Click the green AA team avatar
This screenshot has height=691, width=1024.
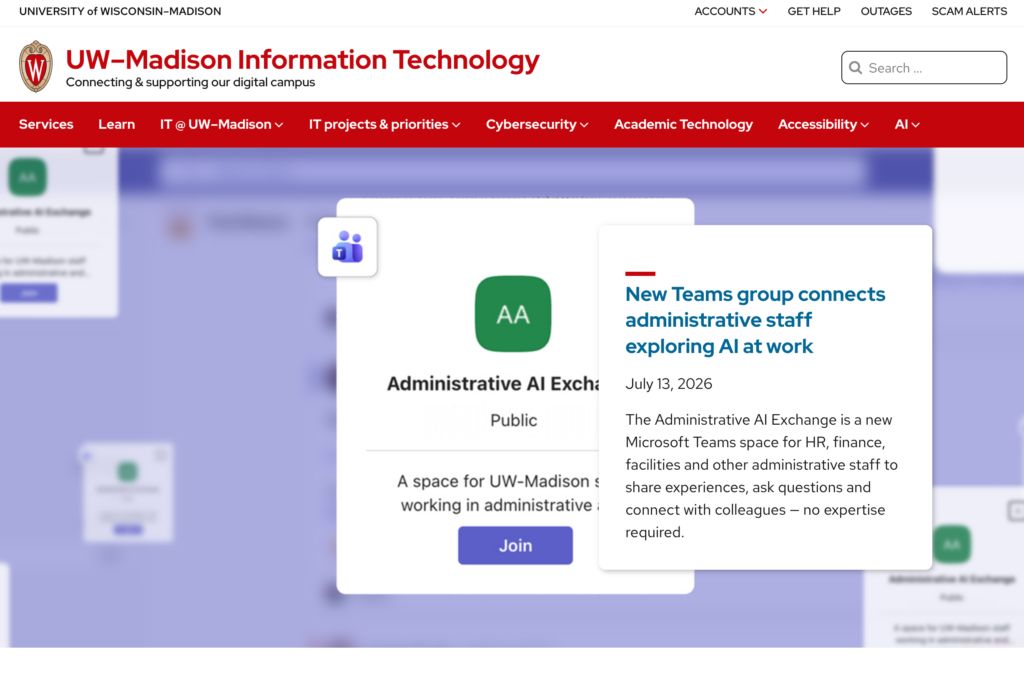513,313
